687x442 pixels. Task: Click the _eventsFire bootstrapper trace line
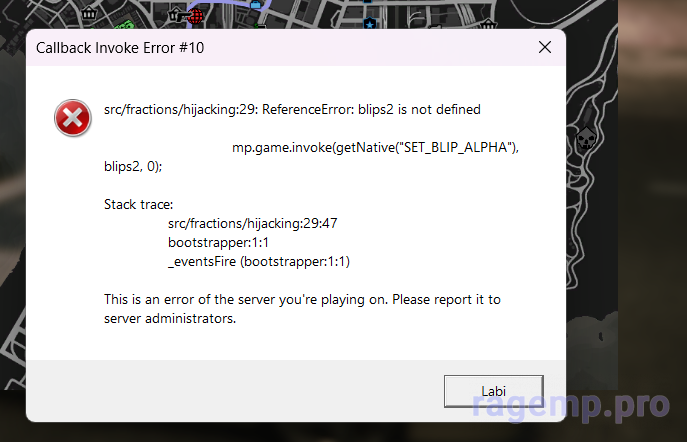(259, 262)
